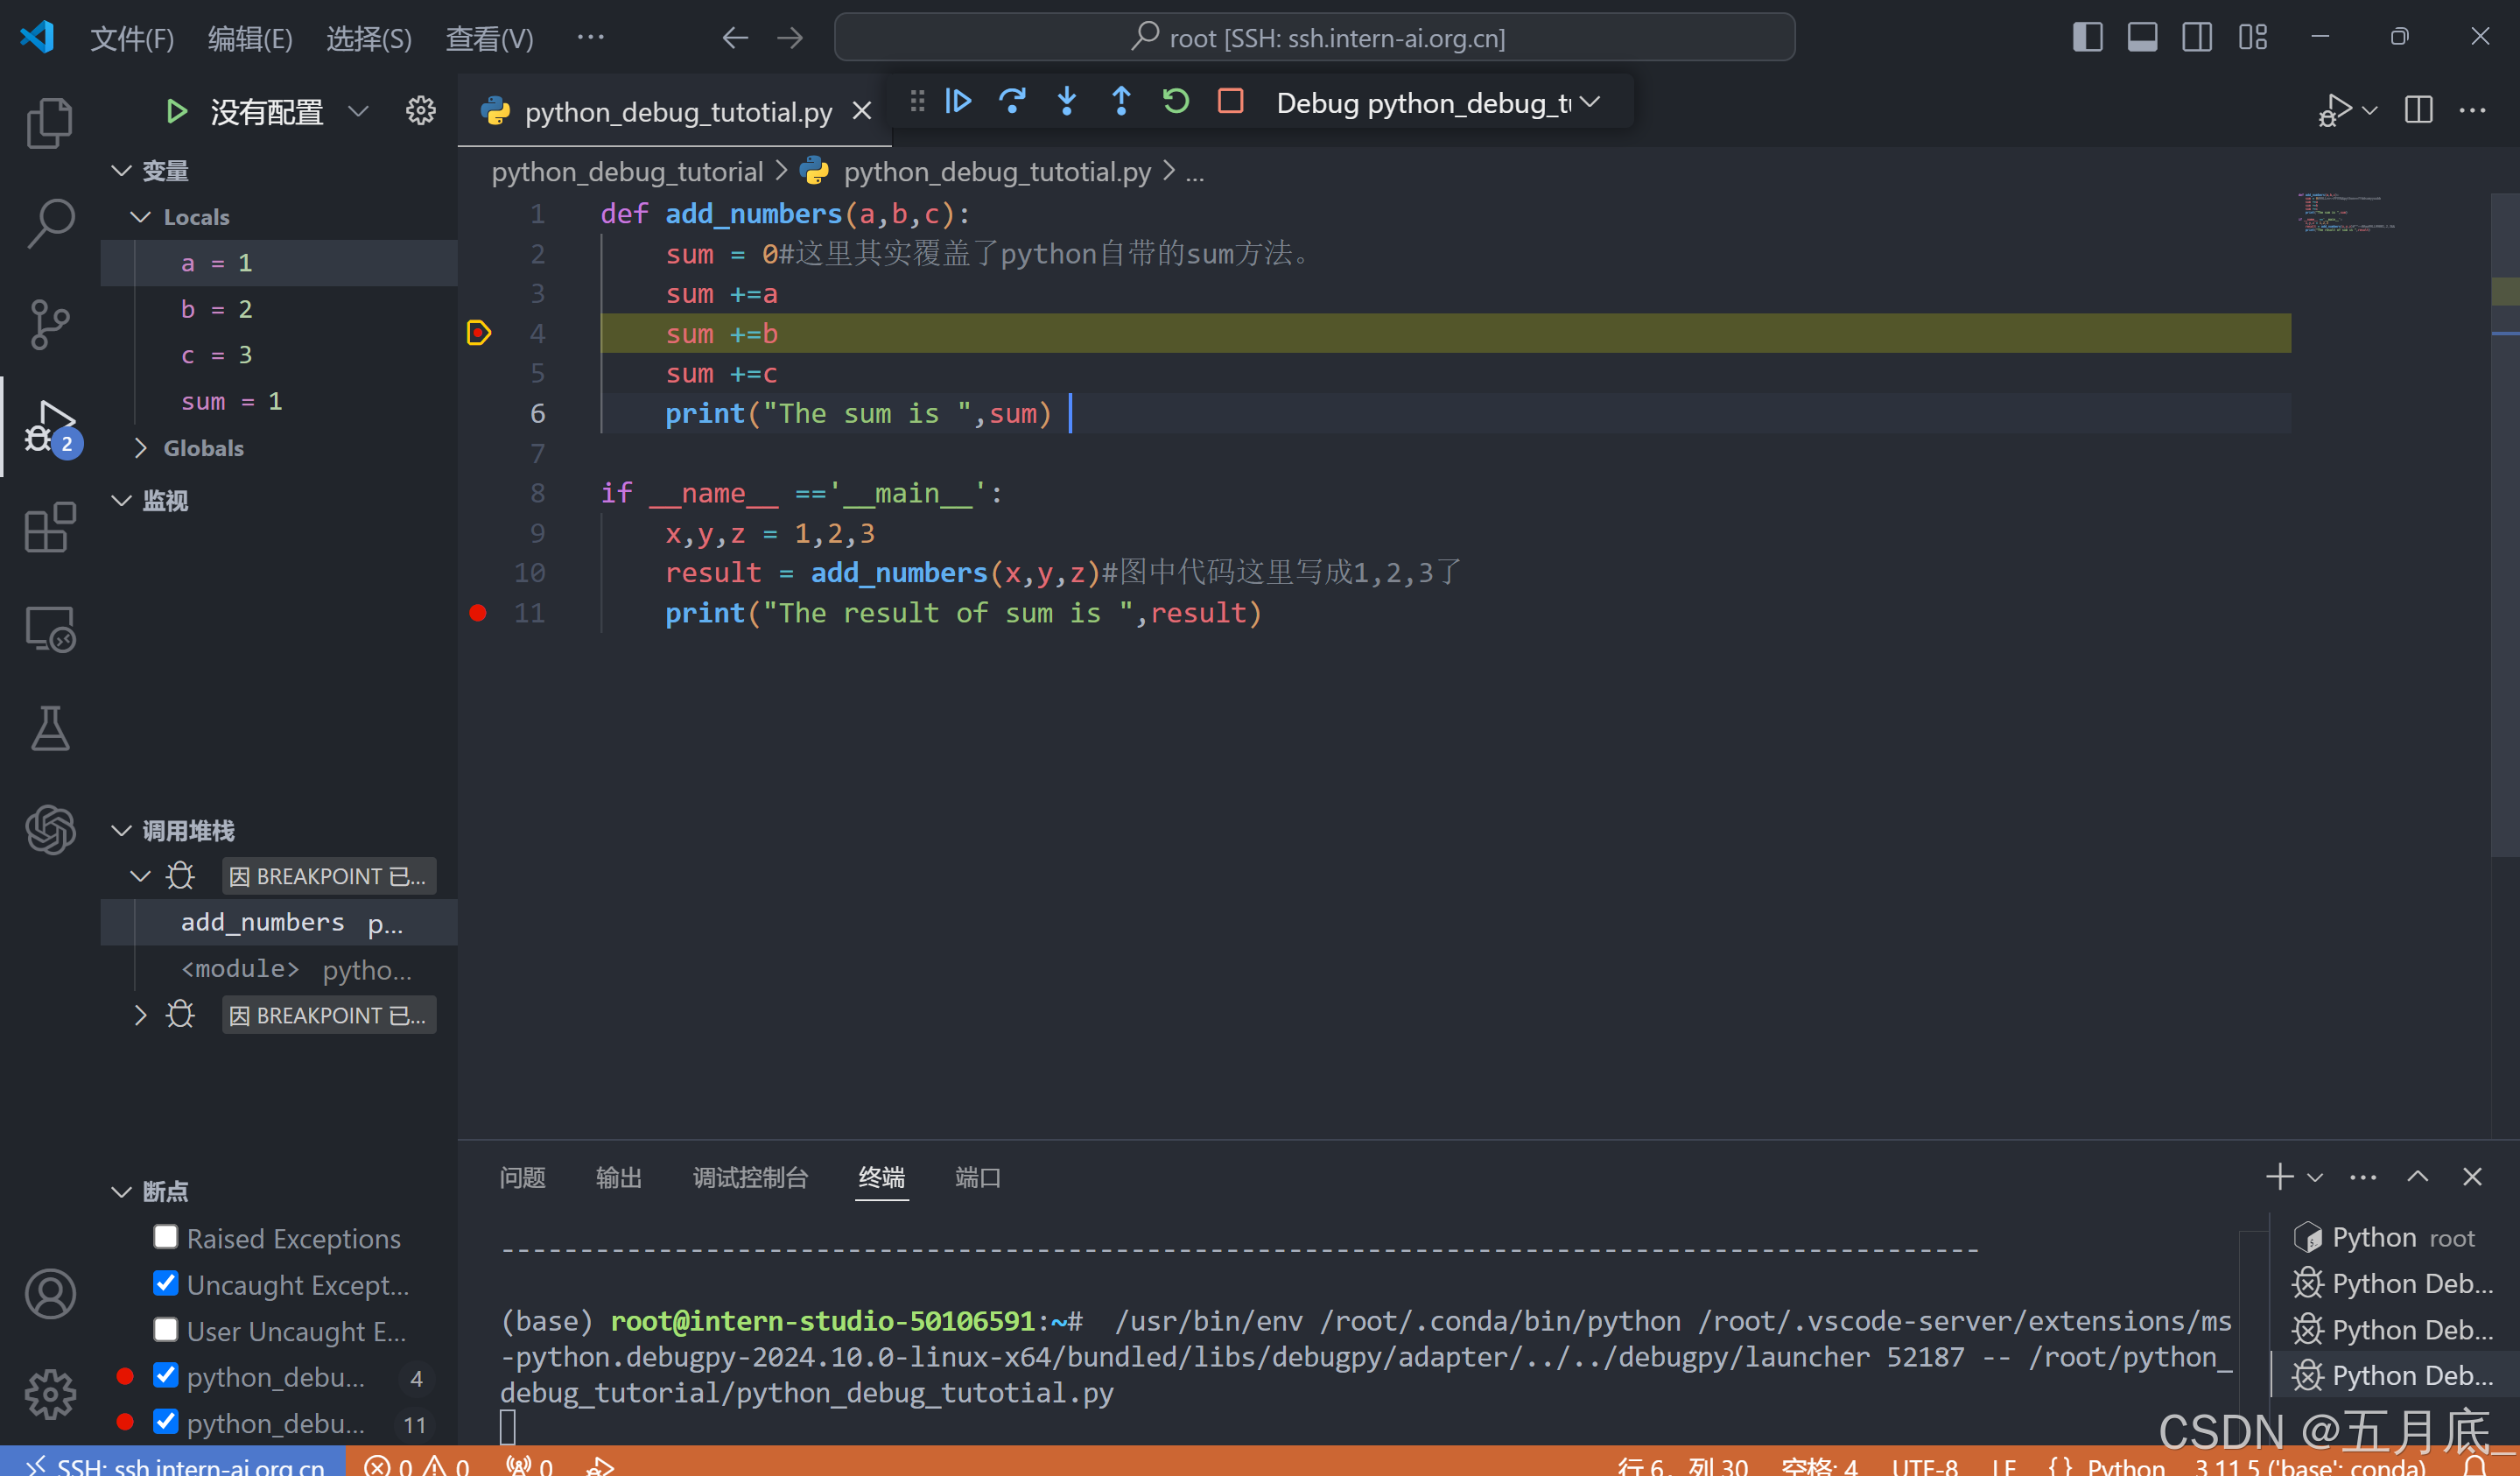
Task: Open the Testing view beaker icon
Action: 50,728
